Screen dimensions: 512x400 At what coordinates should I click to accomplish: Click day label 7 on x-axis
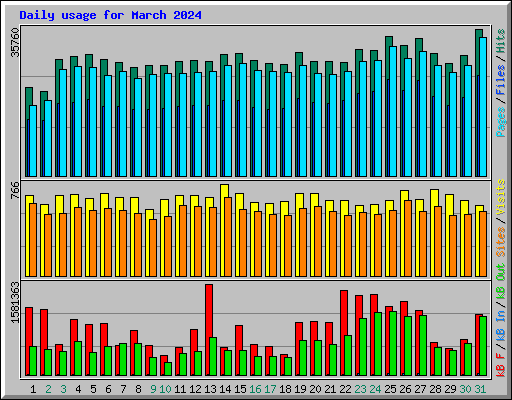[123, 389]
